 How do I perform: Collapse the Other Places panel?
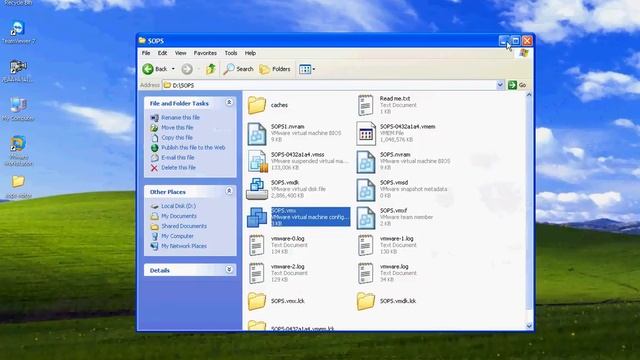pos(229,191)
